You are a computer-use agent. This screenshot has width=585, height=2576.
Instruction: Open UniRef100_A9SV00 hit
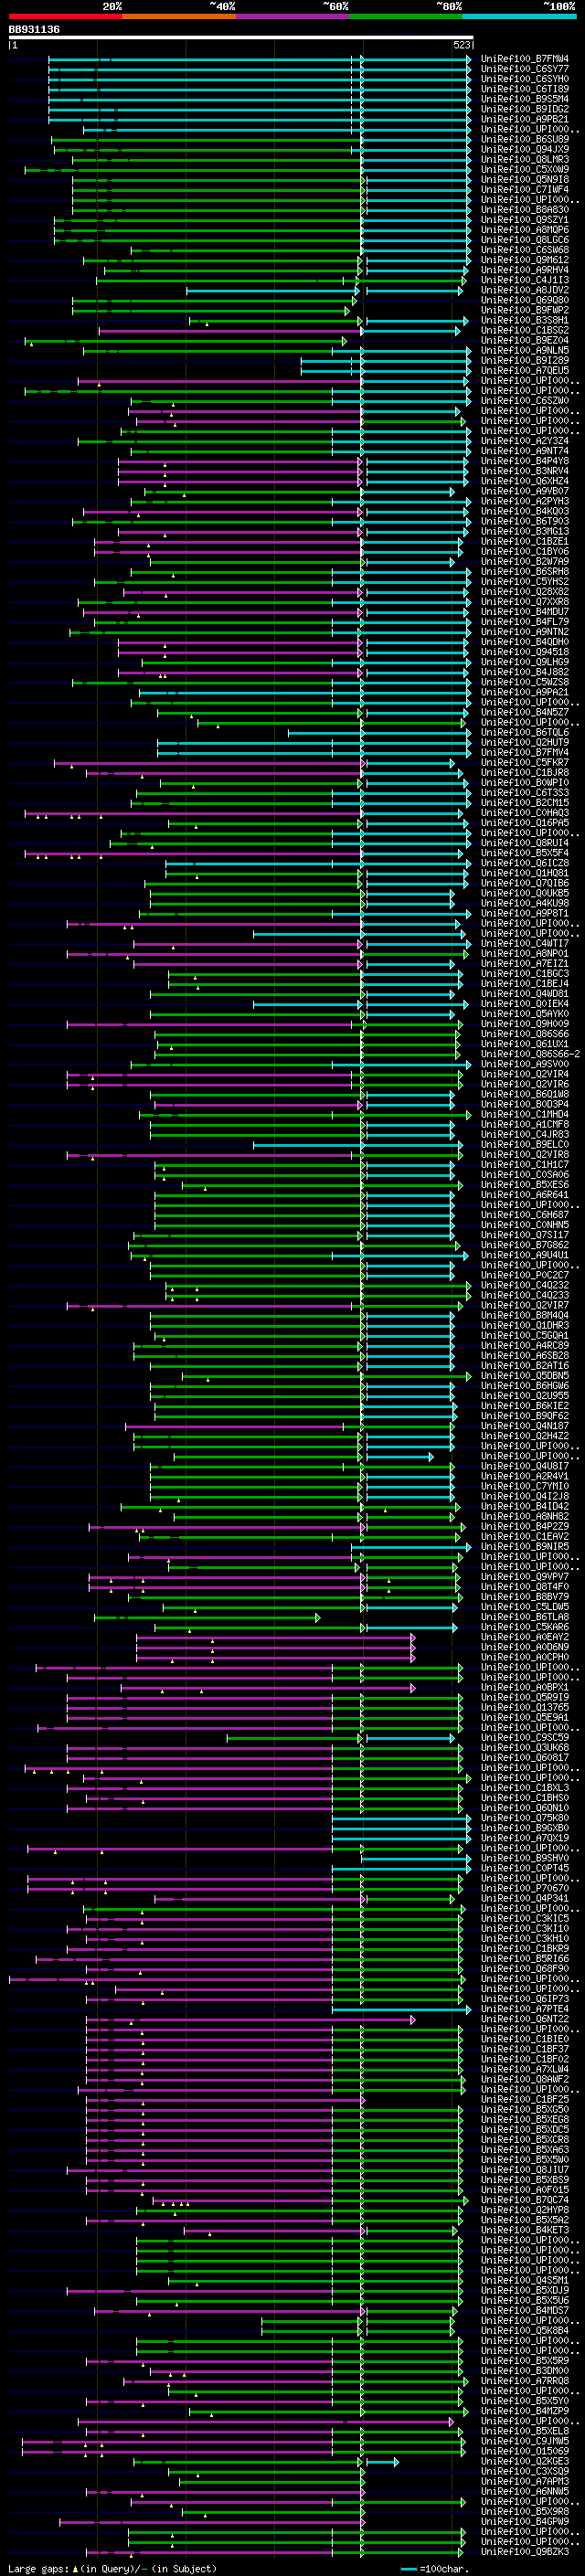coord(525,1064)
